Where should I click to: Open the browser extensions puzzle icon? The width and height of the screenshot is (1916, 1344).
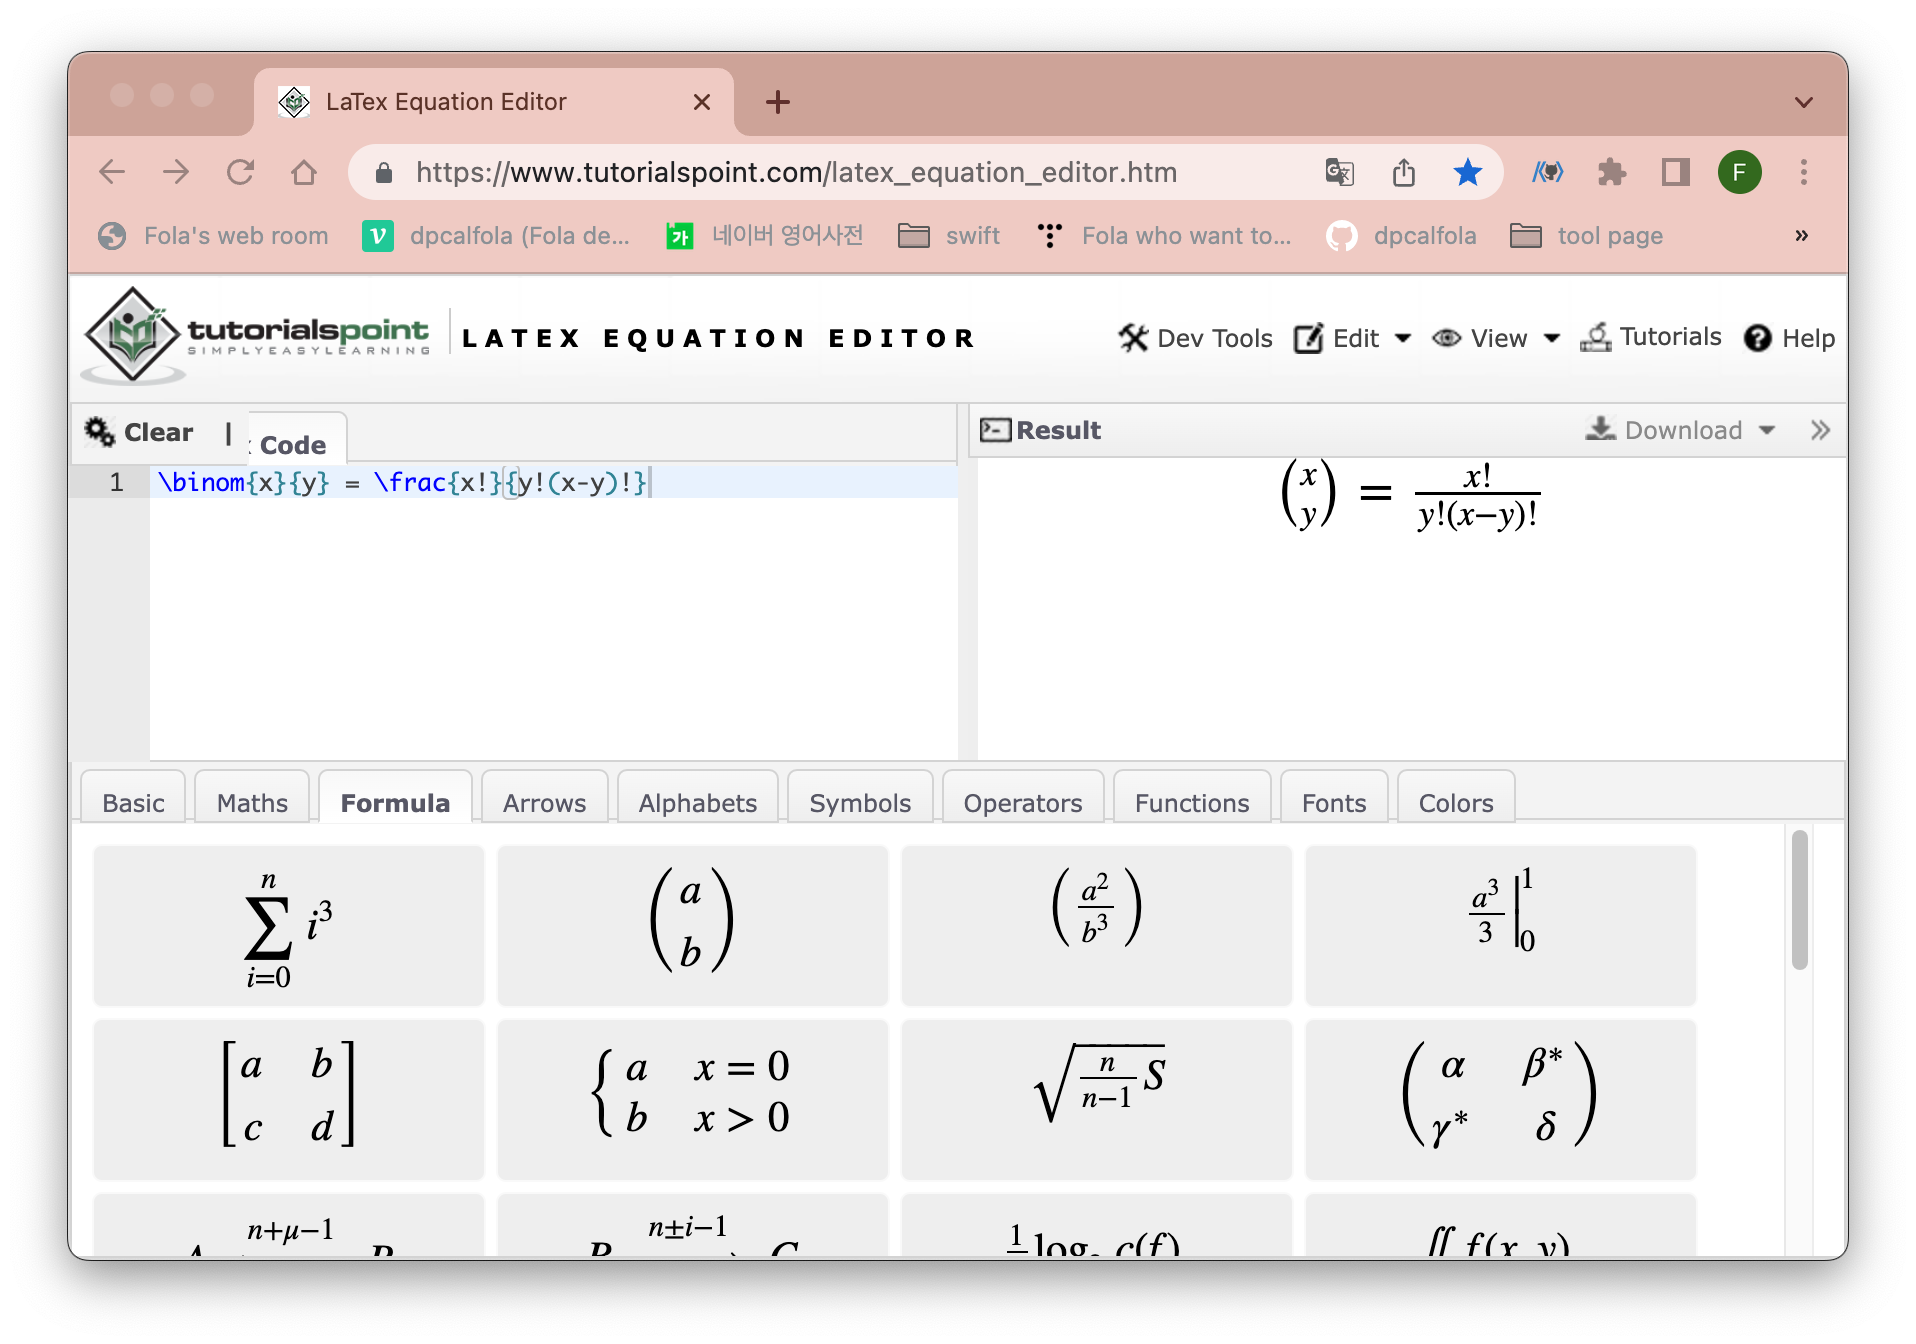tap(1612, 172)
